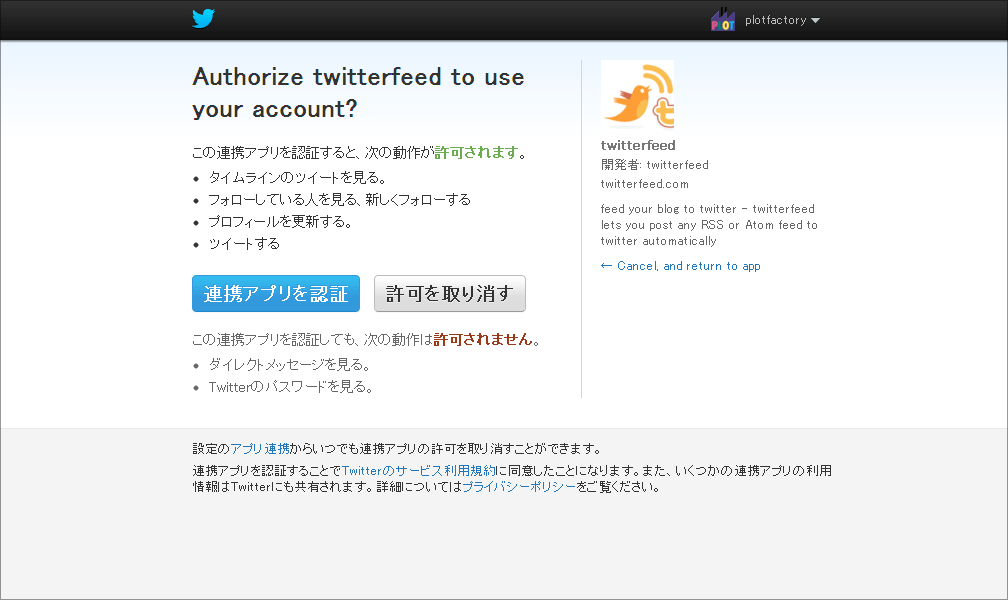This screenshot has height=600, width=1008.
Task: Click the plotfactory username in header
Action: tap(775, 21)
